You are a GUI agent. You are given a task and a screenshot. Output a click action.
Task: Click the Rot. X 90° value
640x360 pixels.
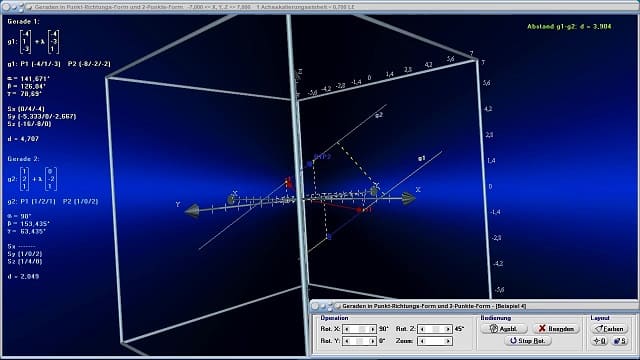pos(383,329)
